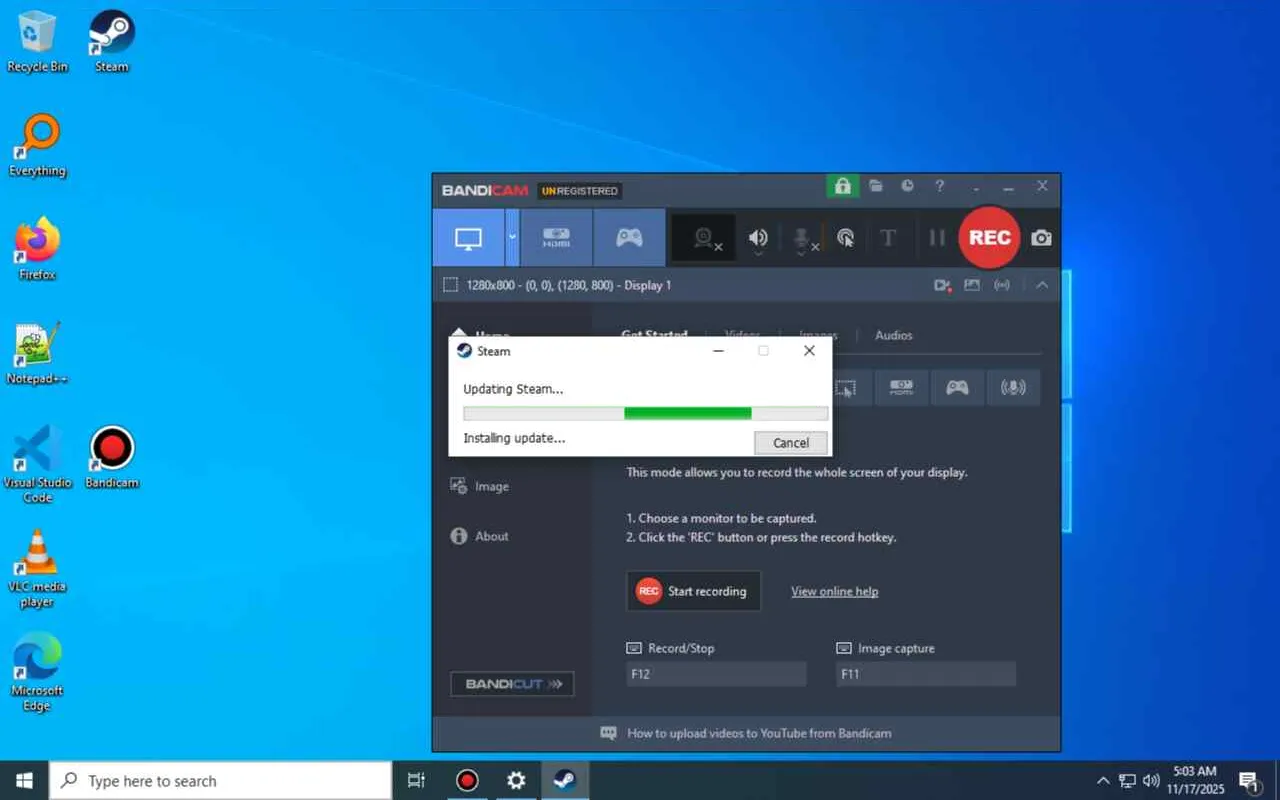Toggle the webcam overlay in Bandicam
1280x800 pixels.
[x=705, y=238]
